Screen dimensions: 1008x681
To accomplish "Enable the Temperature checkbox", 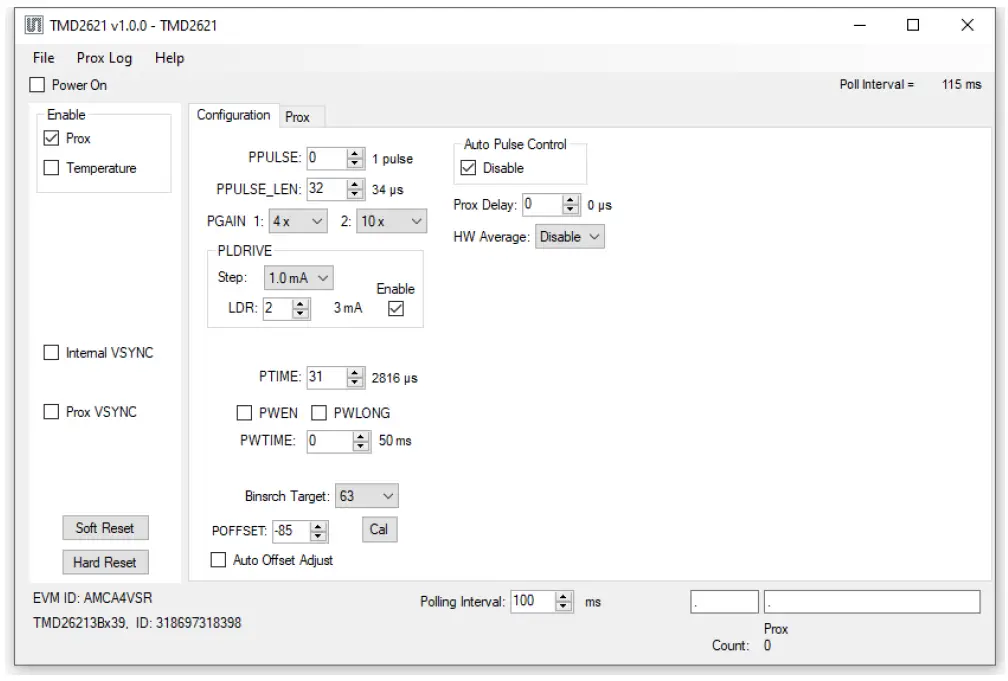I will [x=52, y=168].
